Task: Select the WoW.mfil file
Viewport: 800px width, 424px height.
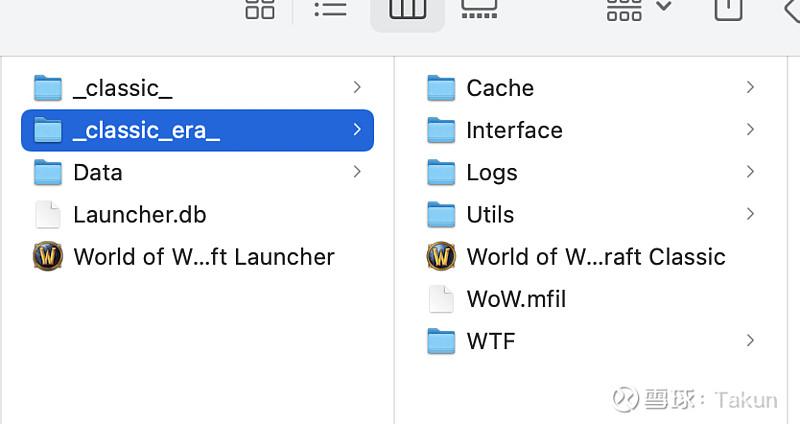Action: [497, 298]
